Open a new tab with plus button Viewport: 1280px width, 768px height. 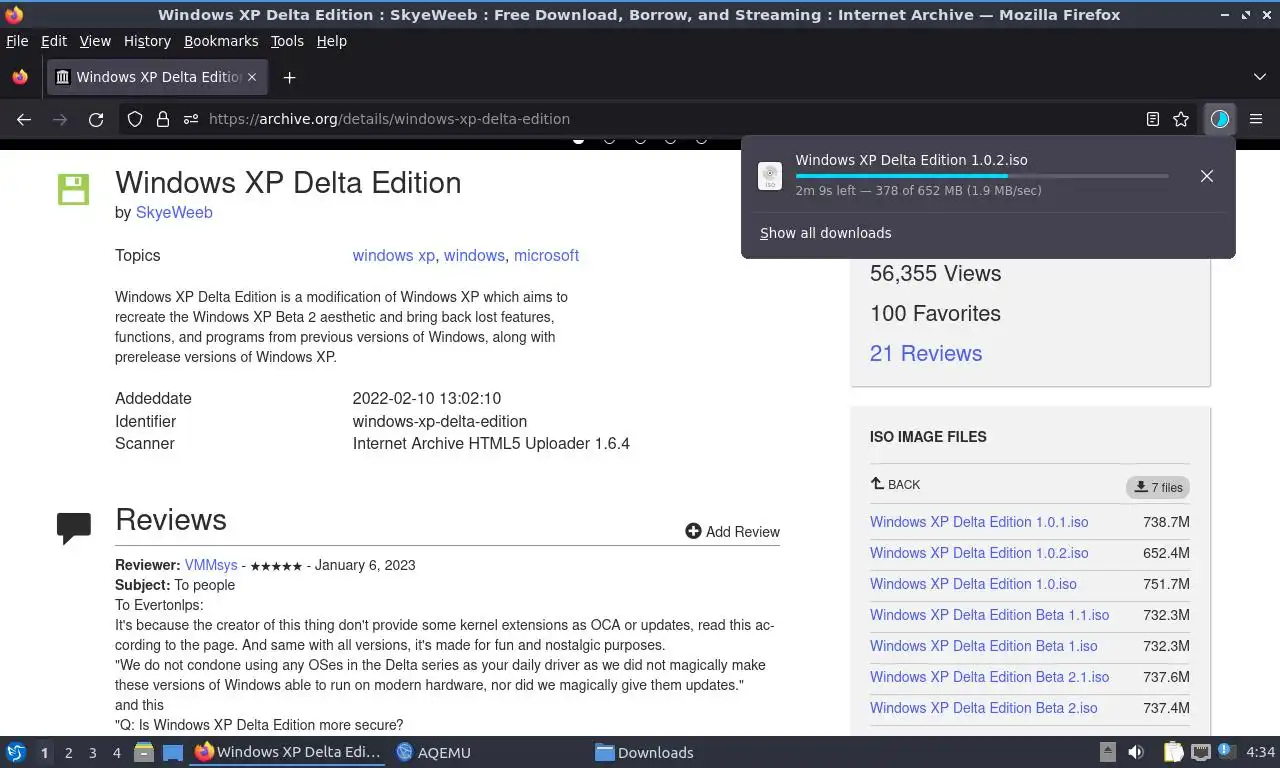(x=289, y=77)
